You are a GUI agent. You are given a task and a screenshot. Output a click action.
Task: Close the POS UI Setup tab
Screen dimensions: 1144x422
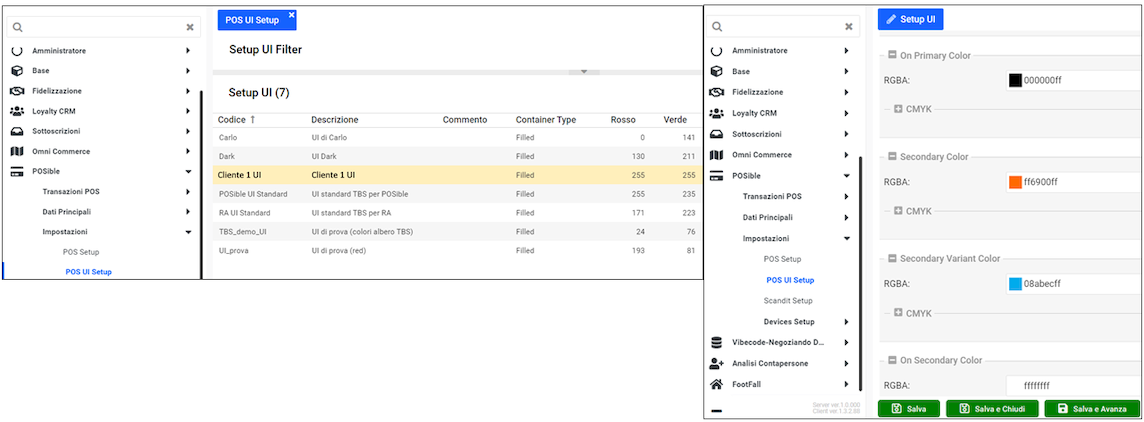(x=291, y=15)
